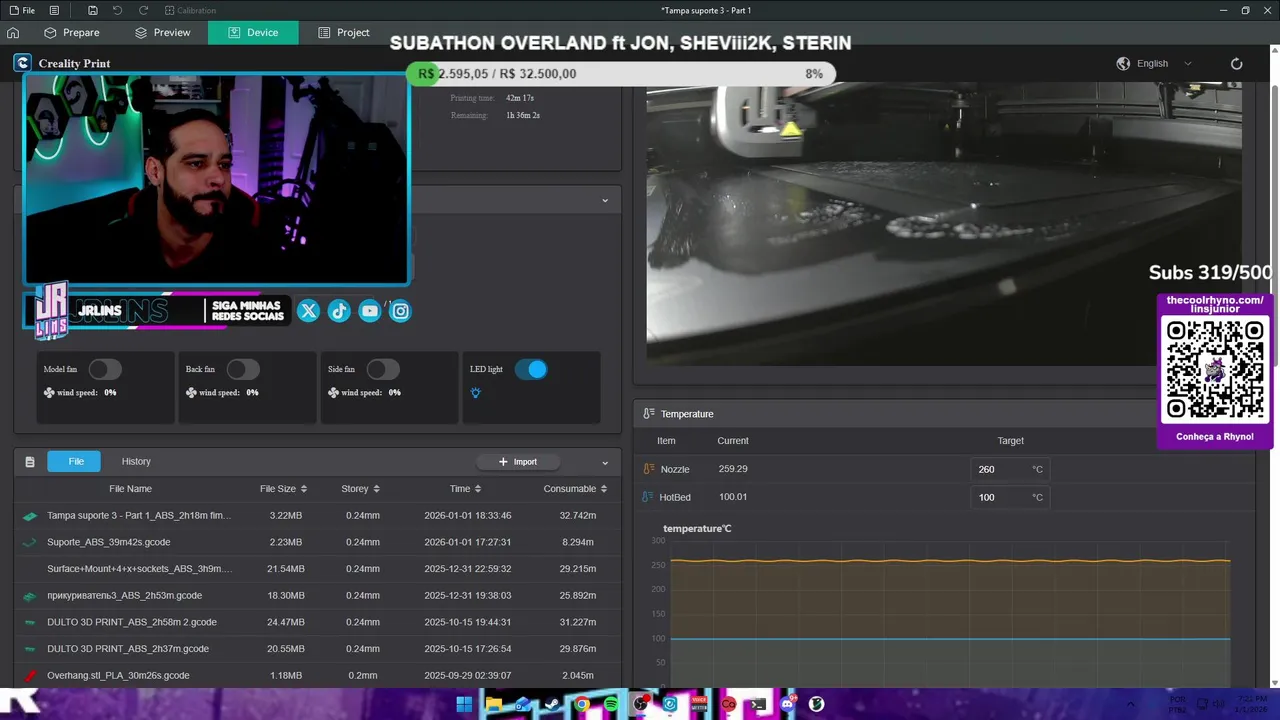Viewport: 1280px width, 720px height.
Task: Toggle the Back fan switch
Action: [243, 369]
